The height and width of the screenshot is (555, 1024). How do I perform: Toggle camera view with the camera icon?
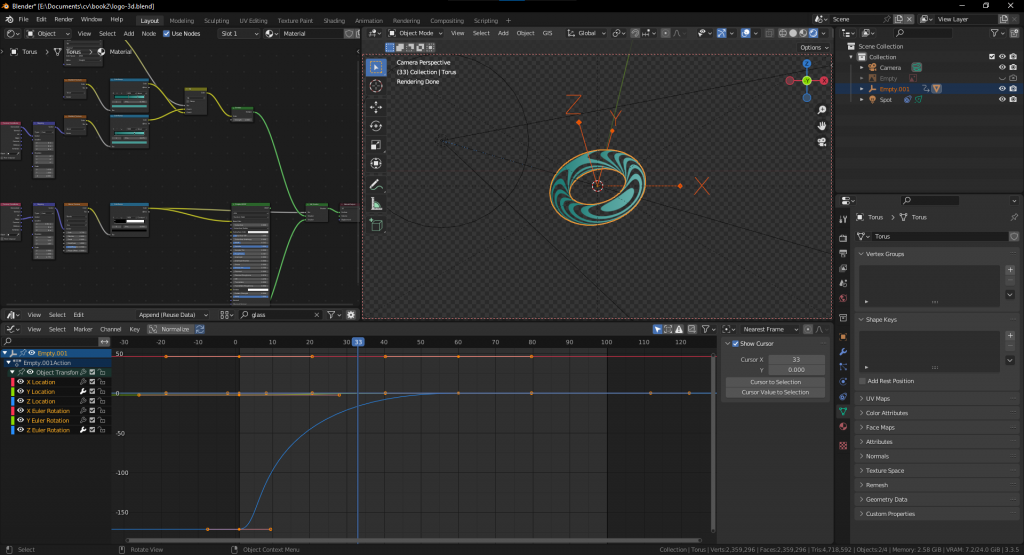tap(822, 142)
